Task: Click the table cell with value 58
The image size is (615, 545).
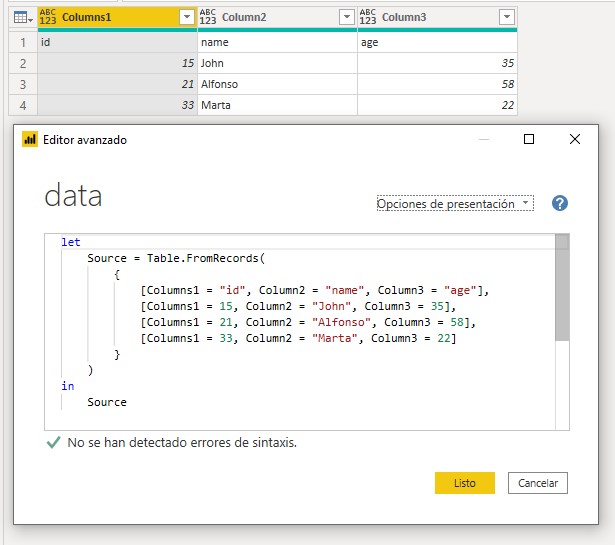Action: point(437,84)
